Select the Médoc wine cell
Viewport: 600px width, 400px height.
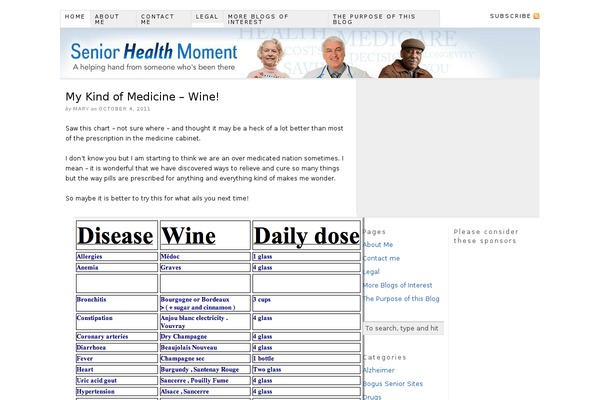(205, 256)
